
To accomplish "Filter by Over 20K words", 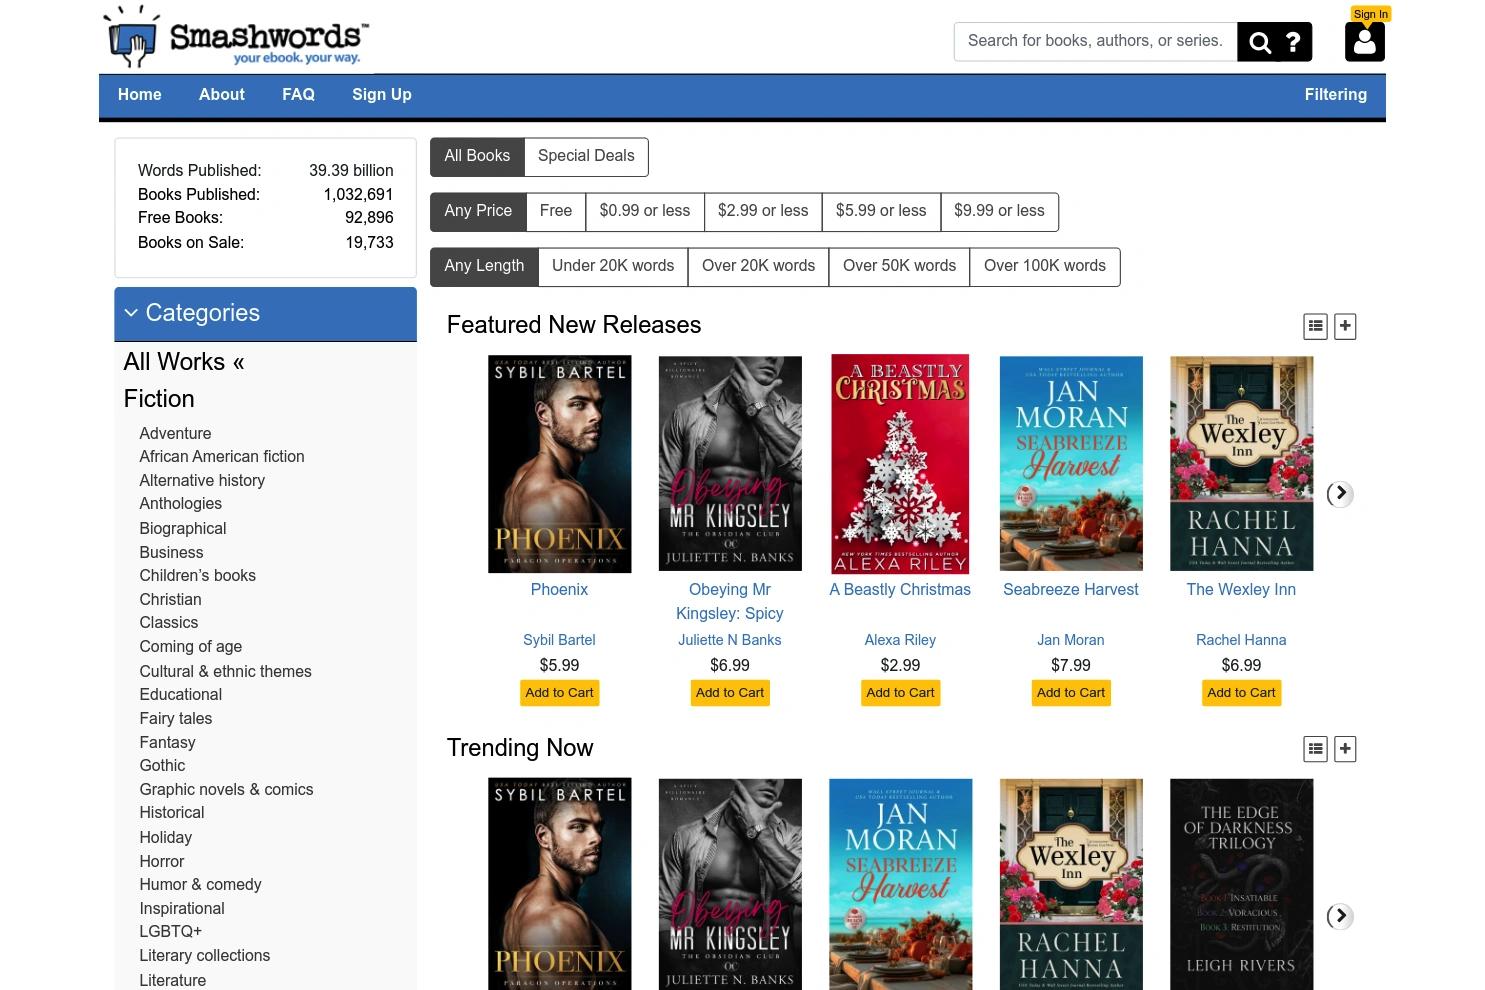I will [758, 266].
